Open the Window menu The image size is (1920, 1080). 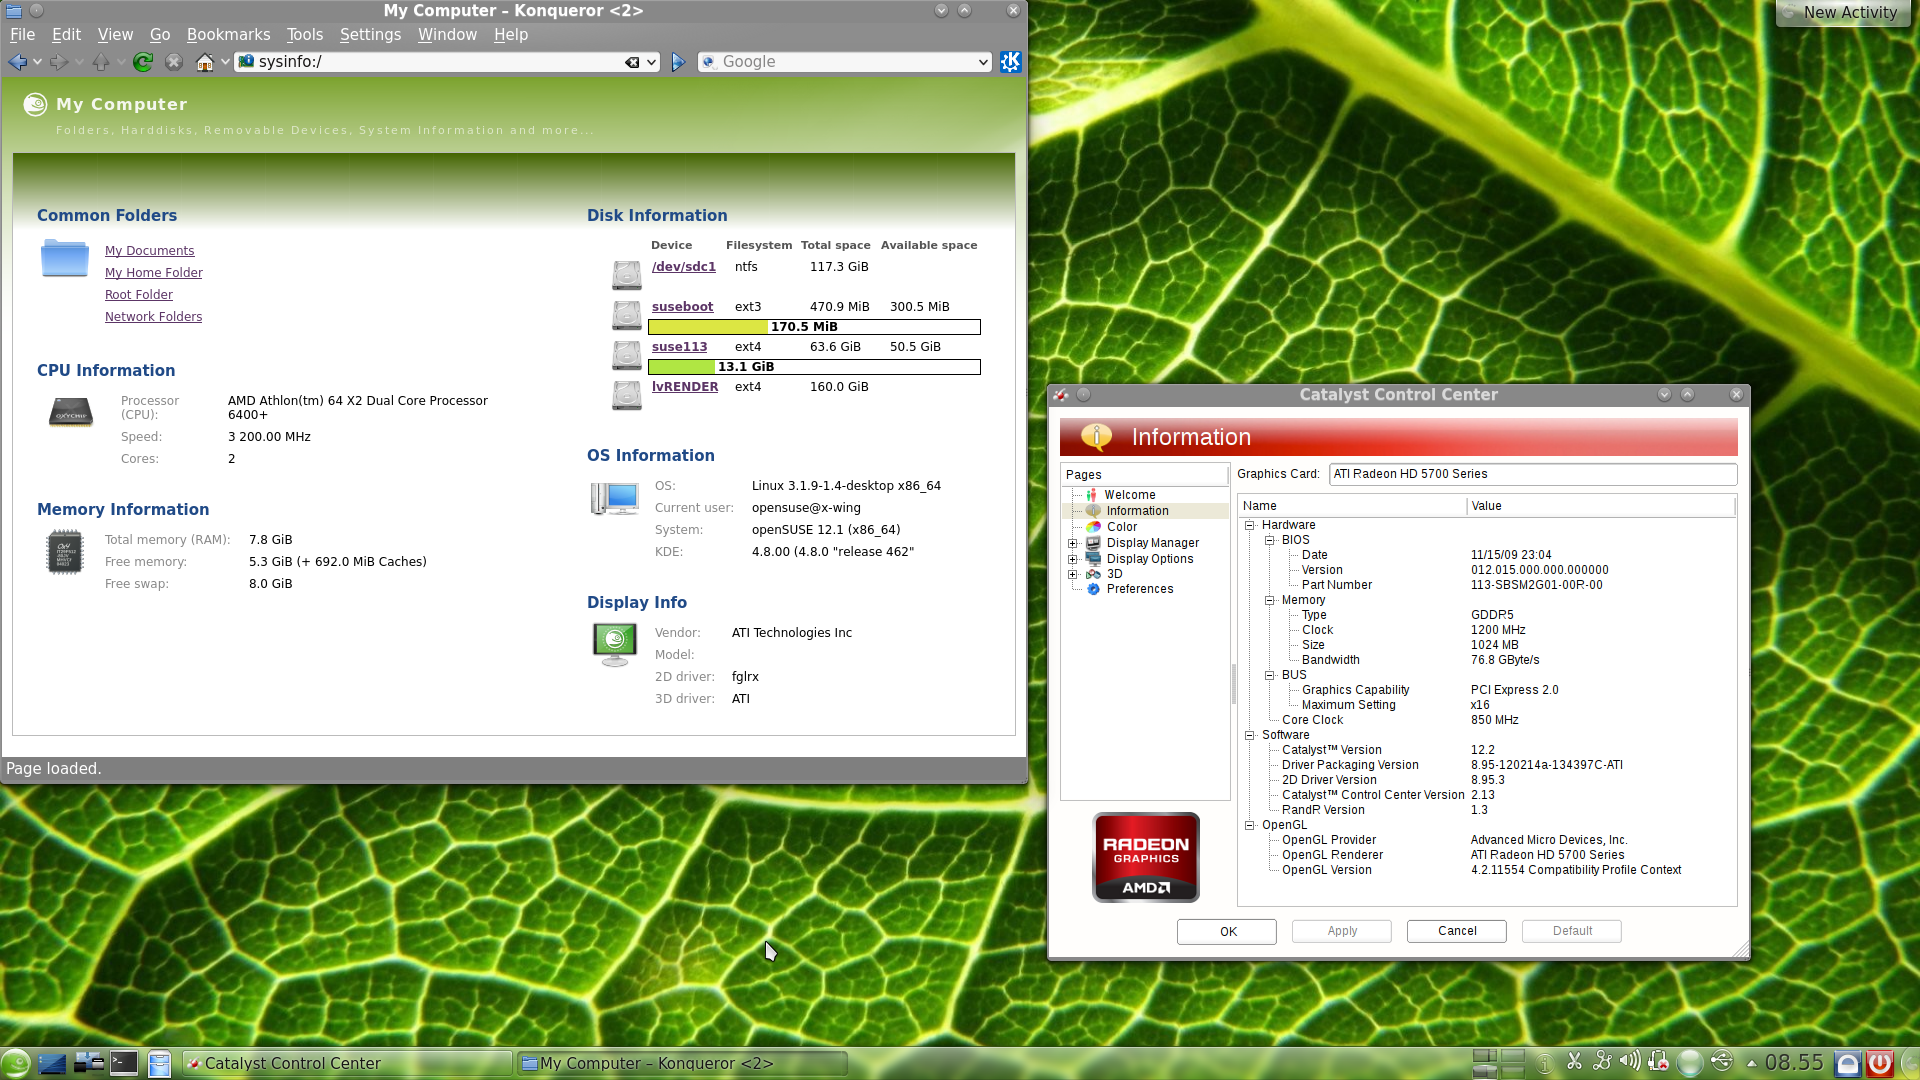tap(447, 34)
